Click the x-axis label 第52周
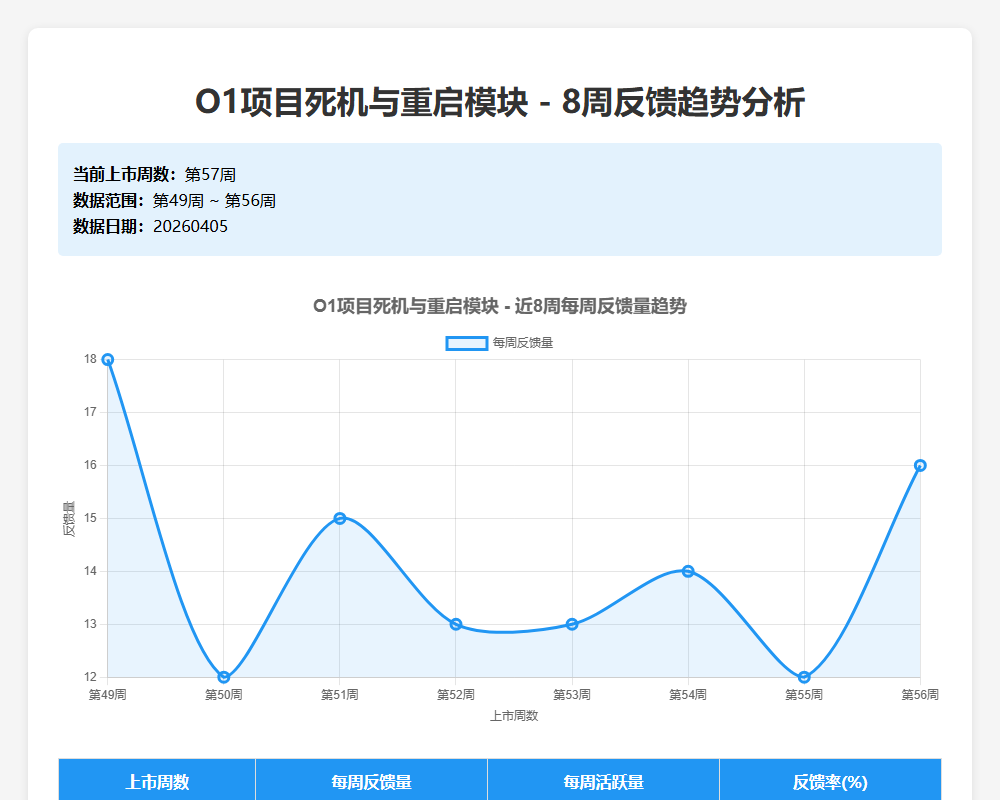The width and height of the screenshot is (1000, 800). pyautogui.click(x=456, y=694)
